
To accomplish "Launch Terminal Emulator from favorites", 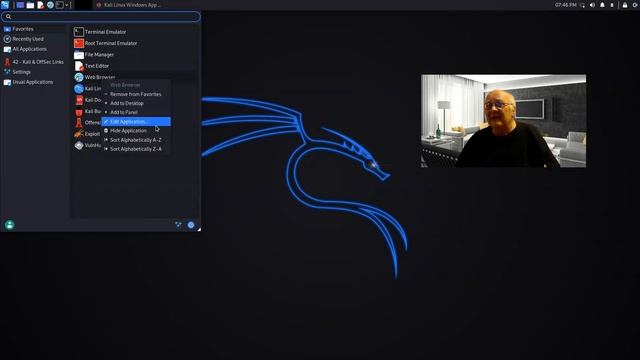I will click(x=135, y=32).
